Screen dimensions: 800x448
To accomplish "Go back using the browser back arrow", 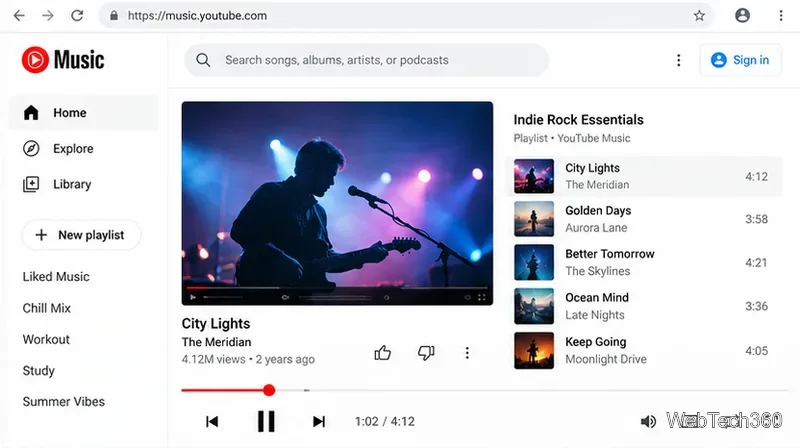I will pos(19,15).
